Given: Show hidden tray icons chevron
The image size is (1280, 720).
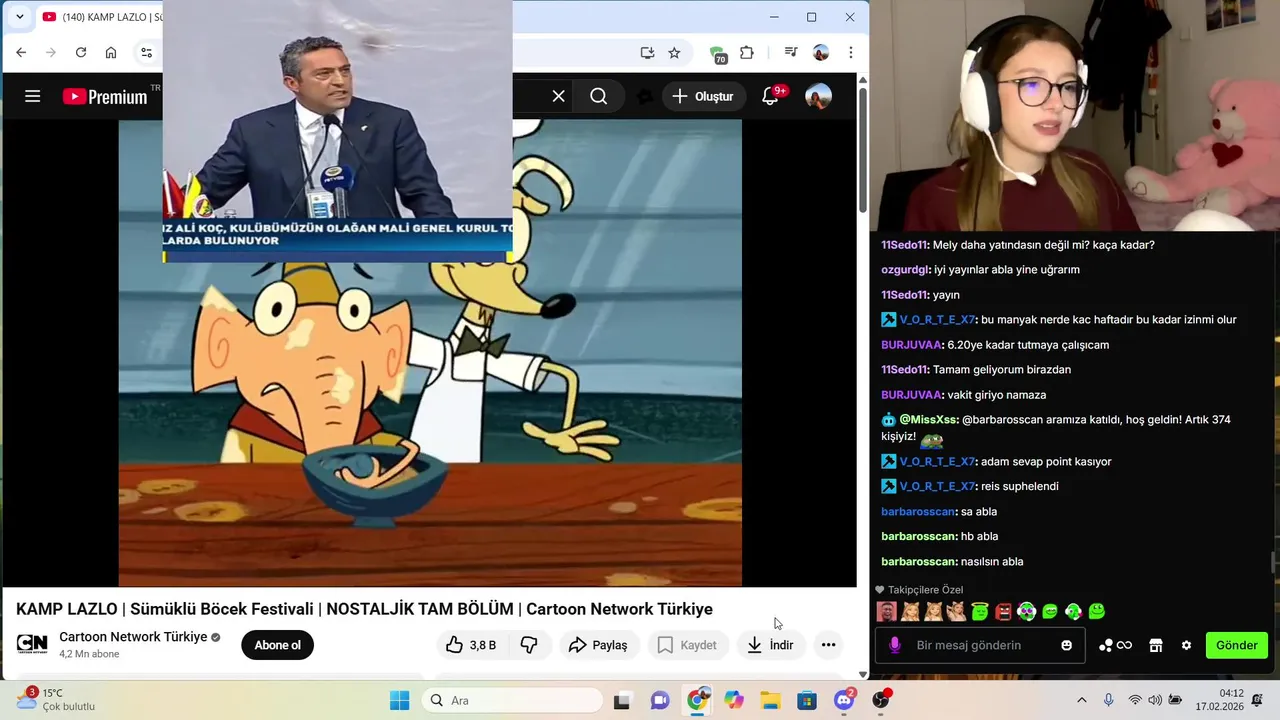Looking at the screenshot, I should pyautogui.click(x=1081, y=700).
